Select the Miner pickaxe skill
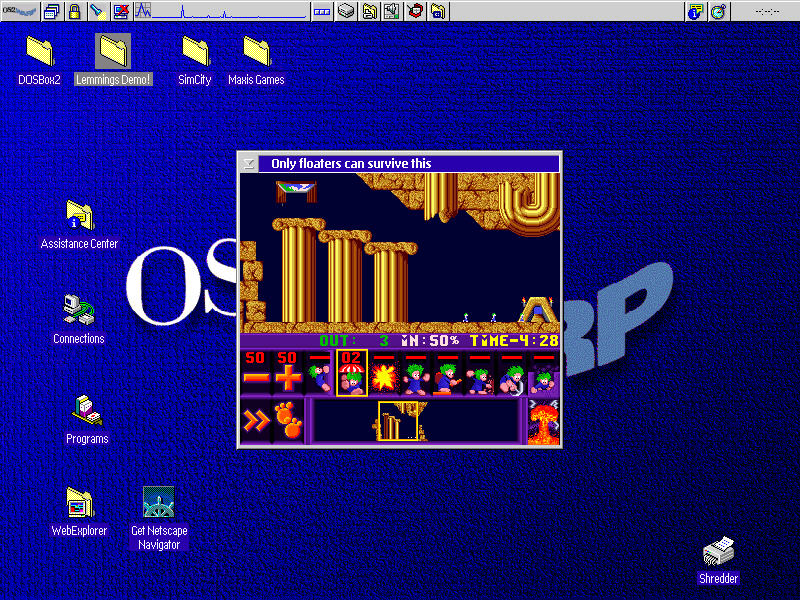Screen dimensions: 800x600 click(x=511, y=373)
